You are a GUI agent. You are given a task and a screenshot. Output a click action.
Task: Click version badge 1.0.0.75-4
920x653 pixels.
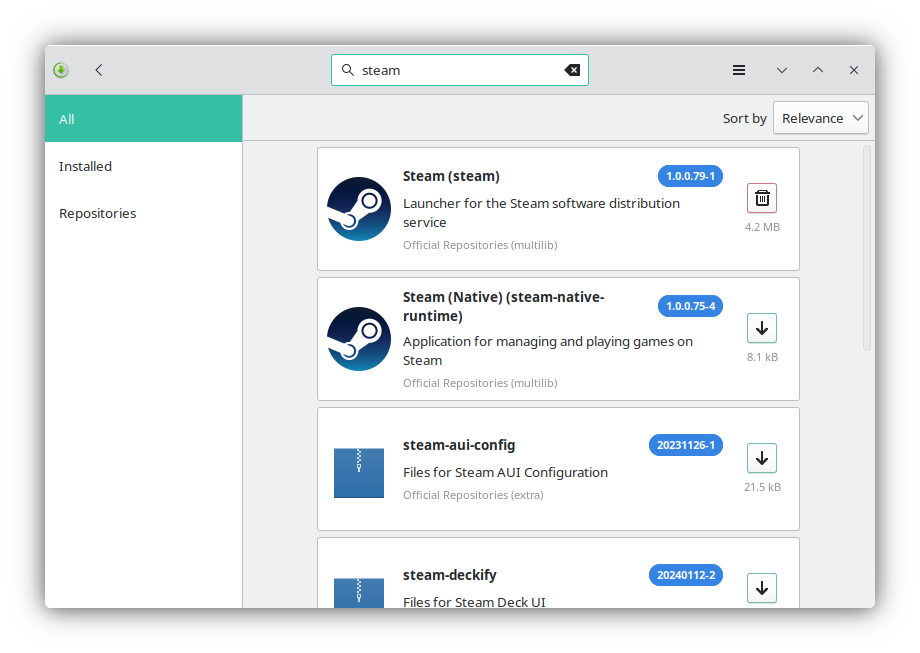pyautogui.click(x=690, y=306)
